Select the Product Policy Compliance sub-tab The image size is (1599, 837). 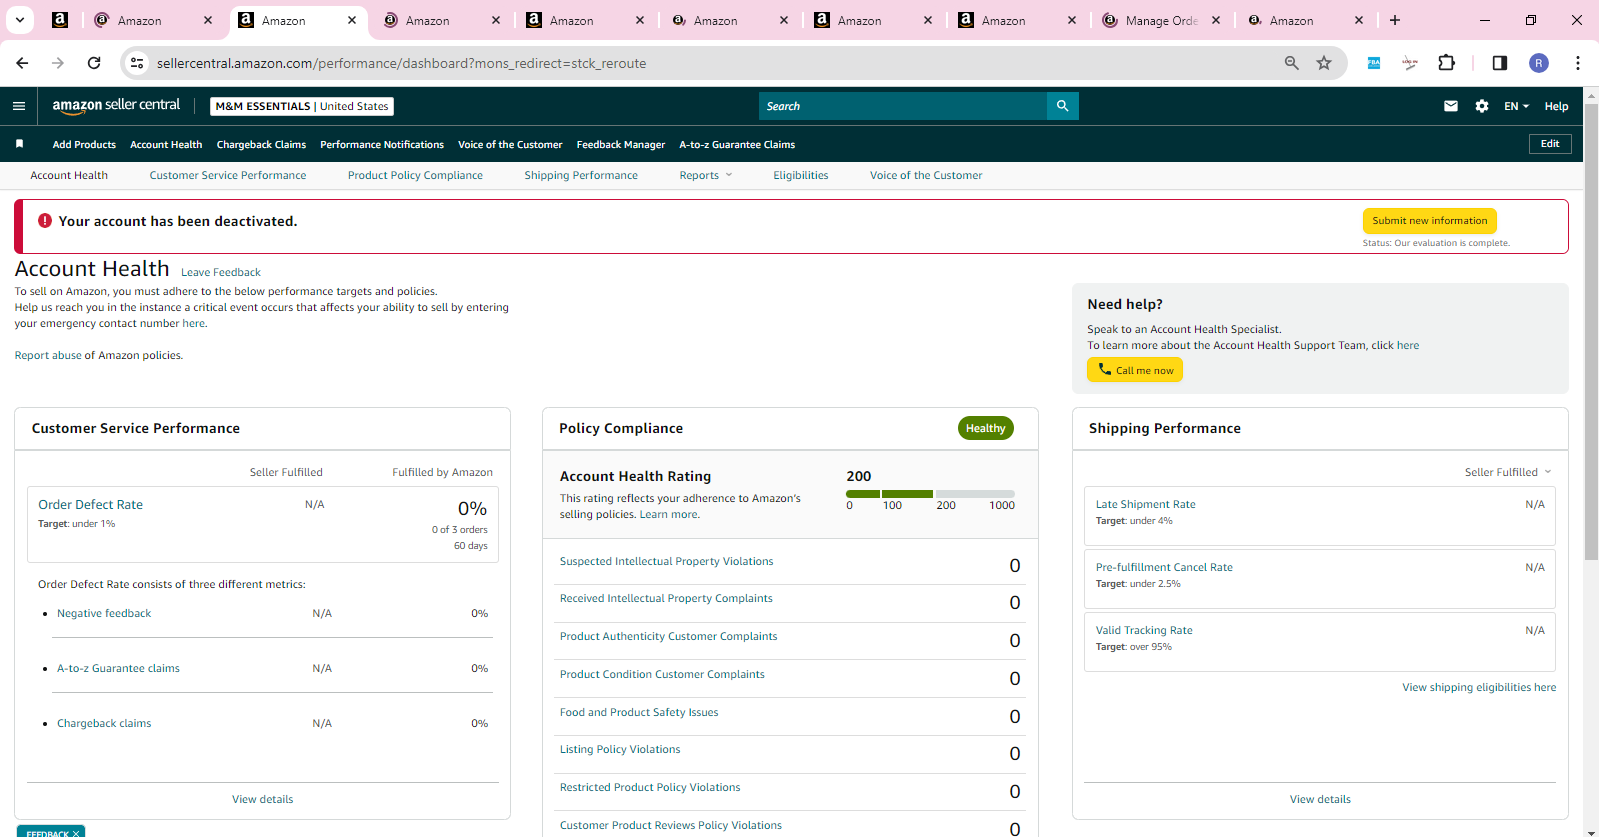[x=415, y=175]
